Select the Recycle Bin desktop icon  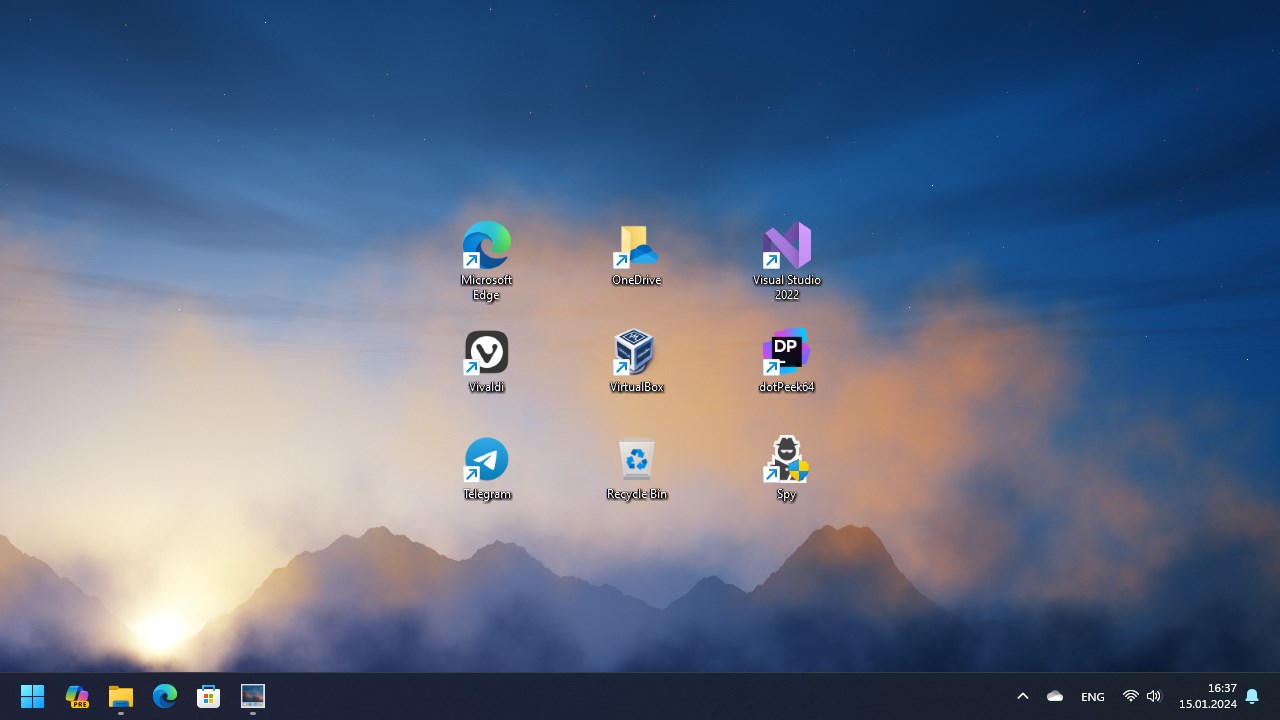pos(637,468)
